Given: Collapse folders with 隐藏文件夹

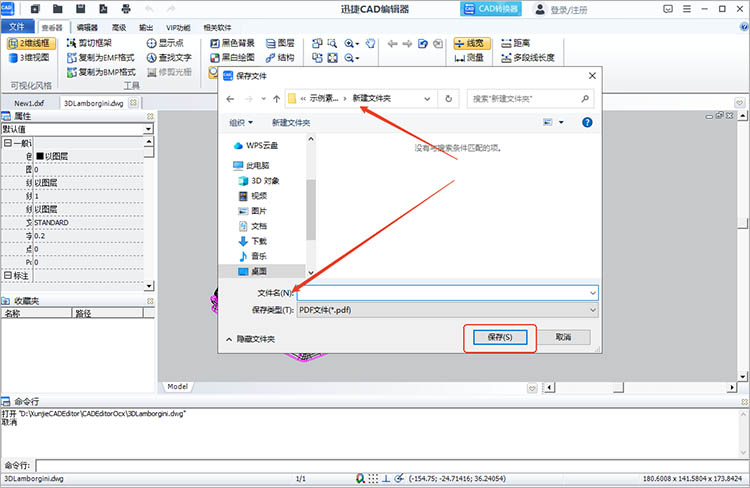Looking at the screenshot, I should [251, 339].
